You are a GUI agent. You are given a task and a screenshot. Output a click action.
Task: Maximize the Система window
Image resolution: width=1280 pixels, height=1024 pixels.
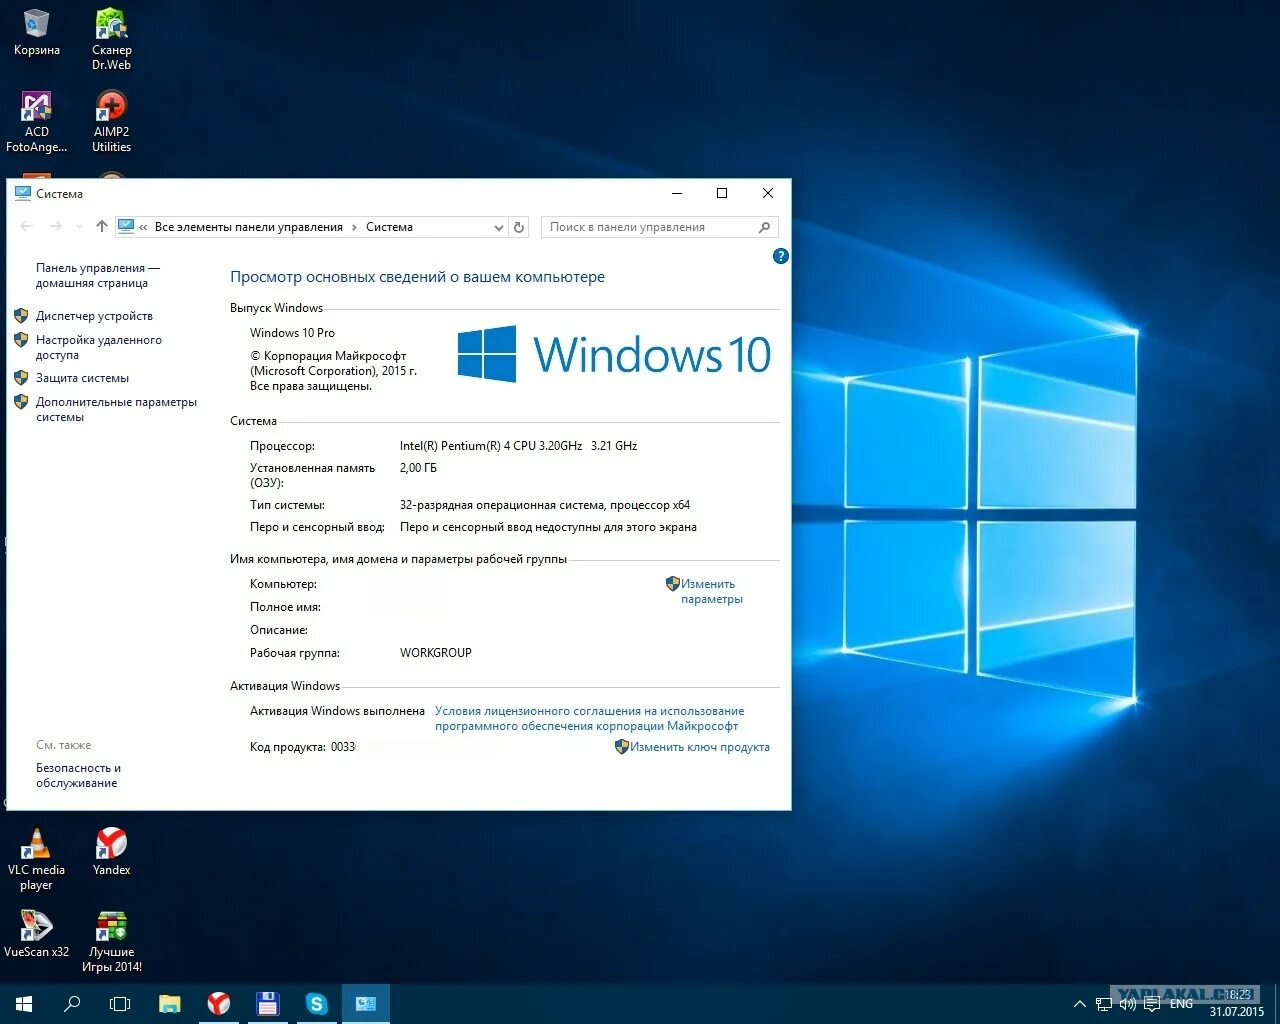click(x=722, y=193)
